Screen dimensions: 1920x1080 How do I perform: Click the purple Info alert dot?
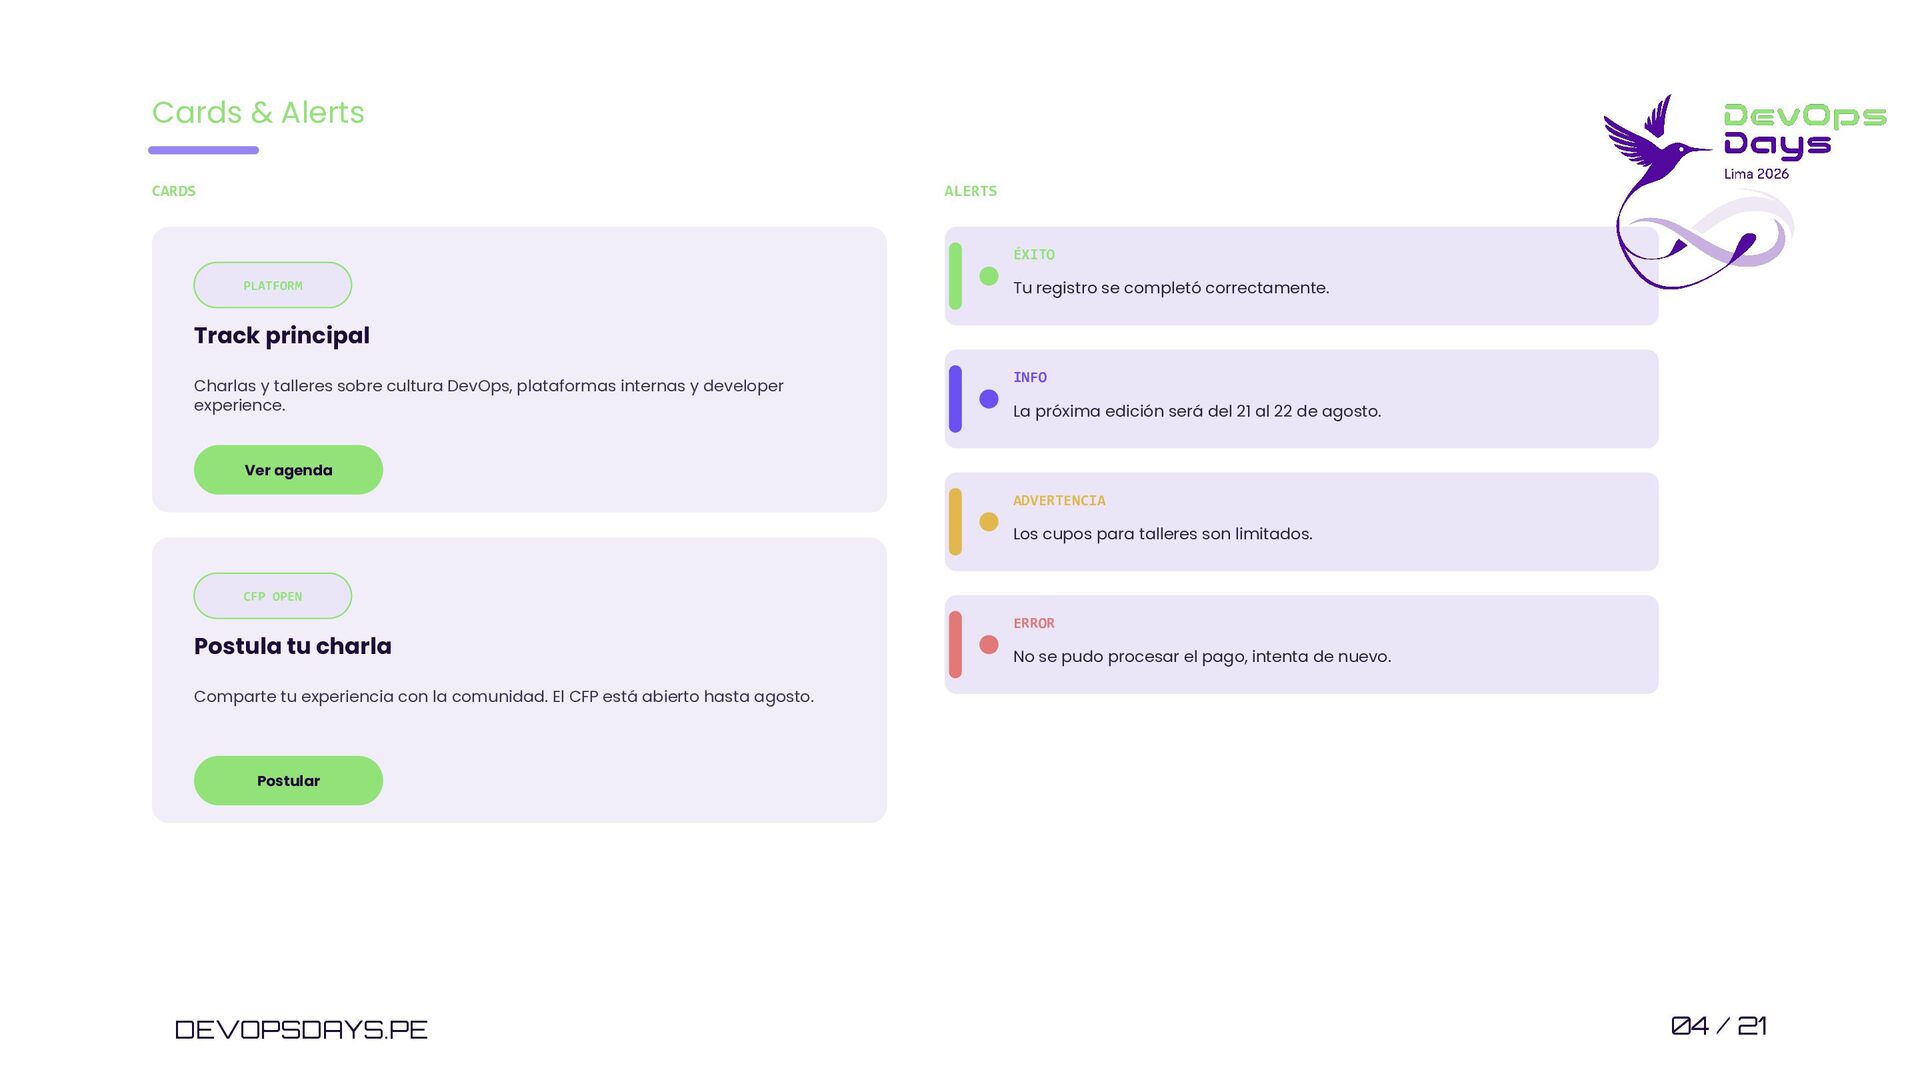[989, 399]
